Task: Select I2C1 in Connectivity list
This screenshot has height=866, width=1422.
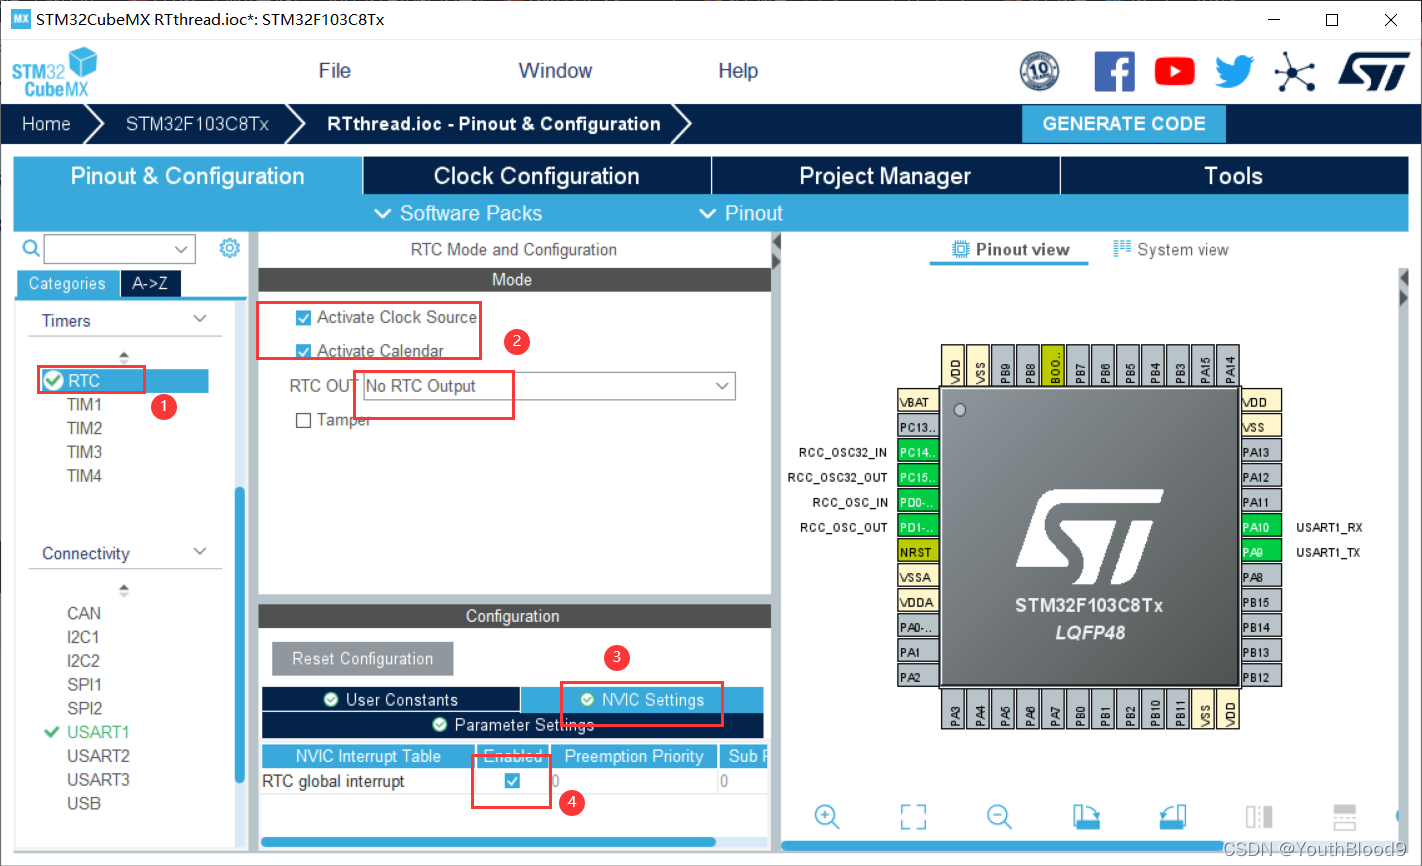Action: pyautogui.click(x=83, y=637)
